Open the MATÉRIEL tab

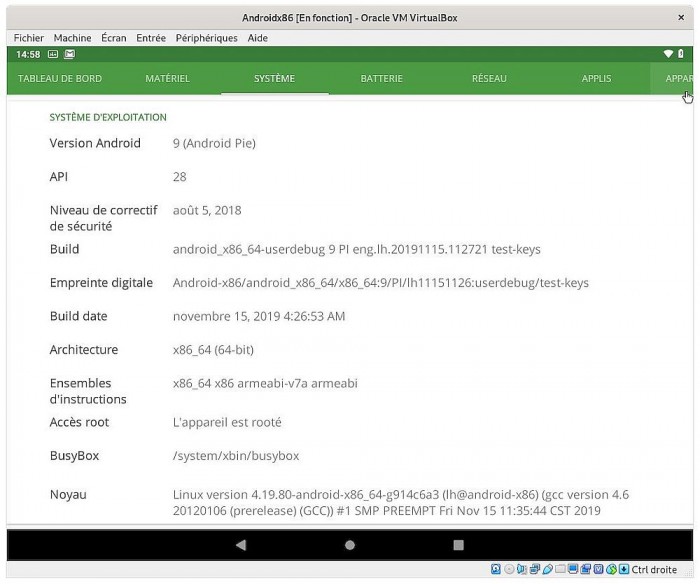(x=167, y=79)
